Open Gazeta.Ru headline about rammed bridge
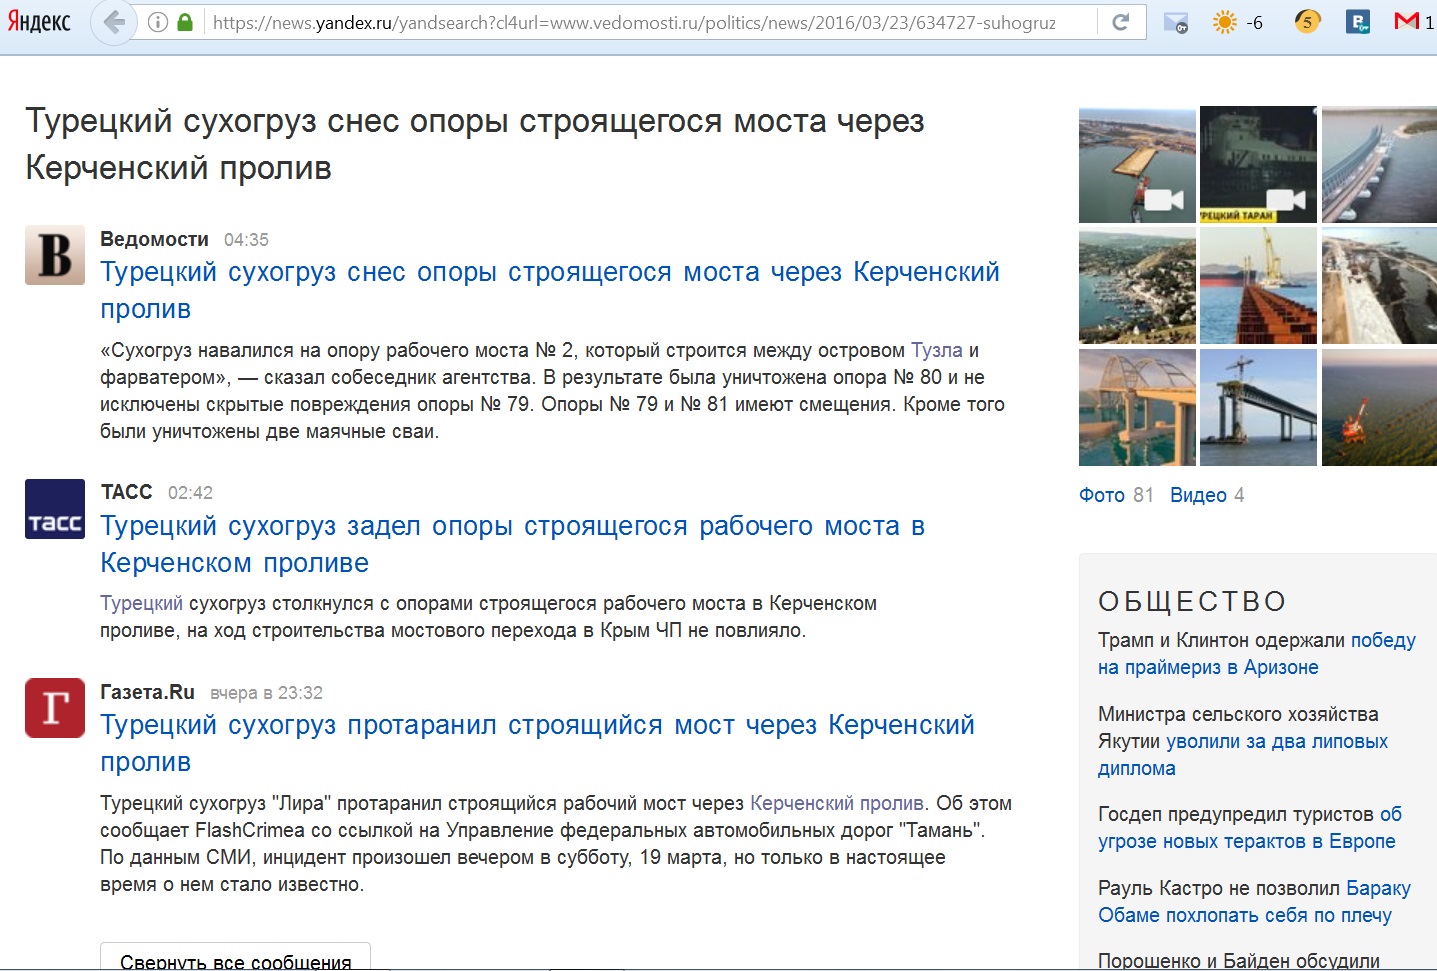The width and height of the screenshot is (1437, 971). pyautogui.click(x=537, y=743)
